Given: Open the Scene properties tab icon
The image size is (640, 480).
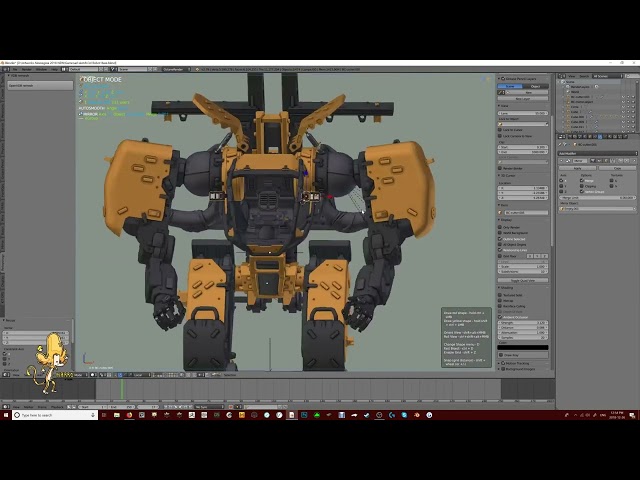Looking at the screenshot, I should [x=580, y=136].
